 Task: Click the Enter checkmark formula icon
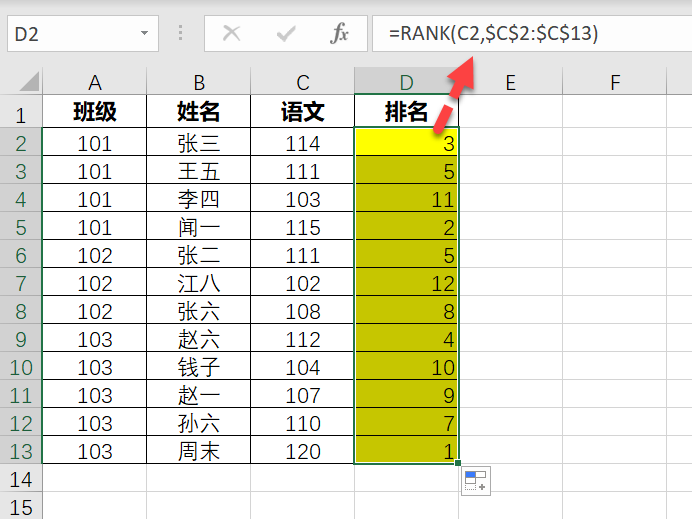[x=286, y=34]
